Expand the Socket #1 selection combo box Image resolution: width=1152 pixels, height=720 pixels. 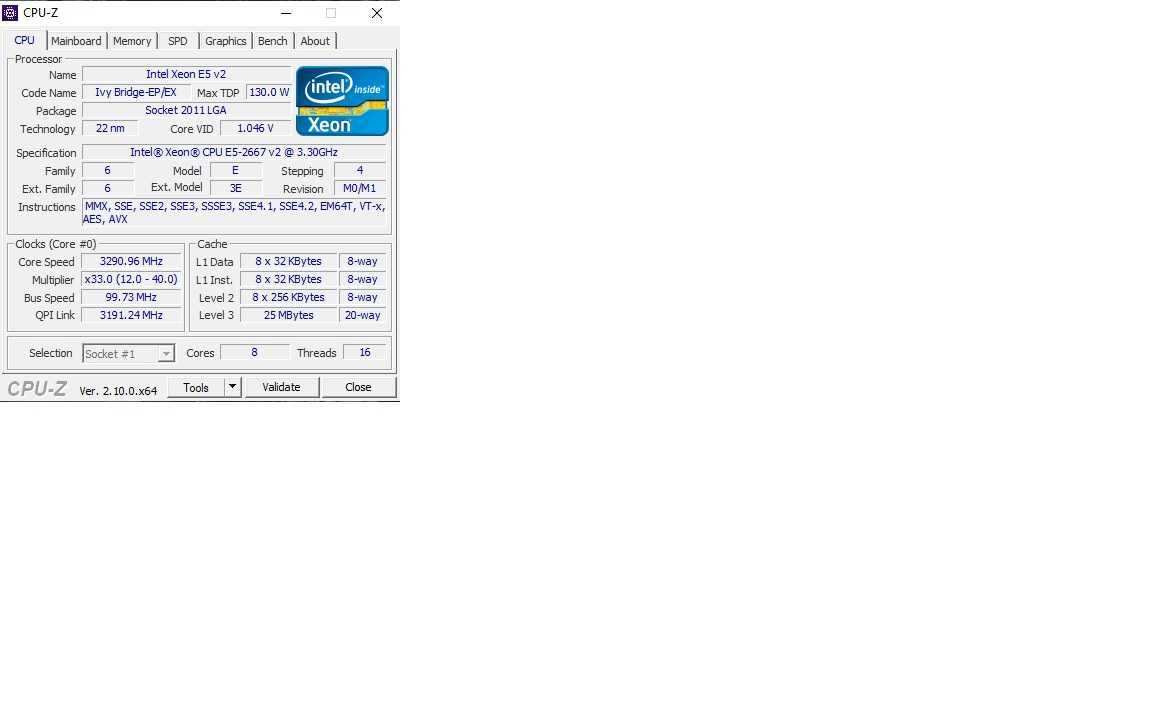(x=129, y=353)
